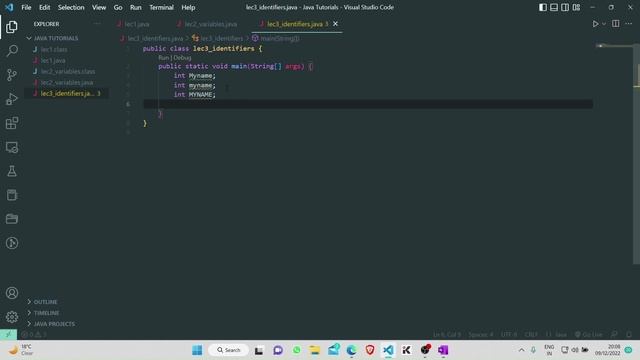Screen dimensions: 640x360
Task: Change the Spaces indentation setting
Action: [480, 335]
